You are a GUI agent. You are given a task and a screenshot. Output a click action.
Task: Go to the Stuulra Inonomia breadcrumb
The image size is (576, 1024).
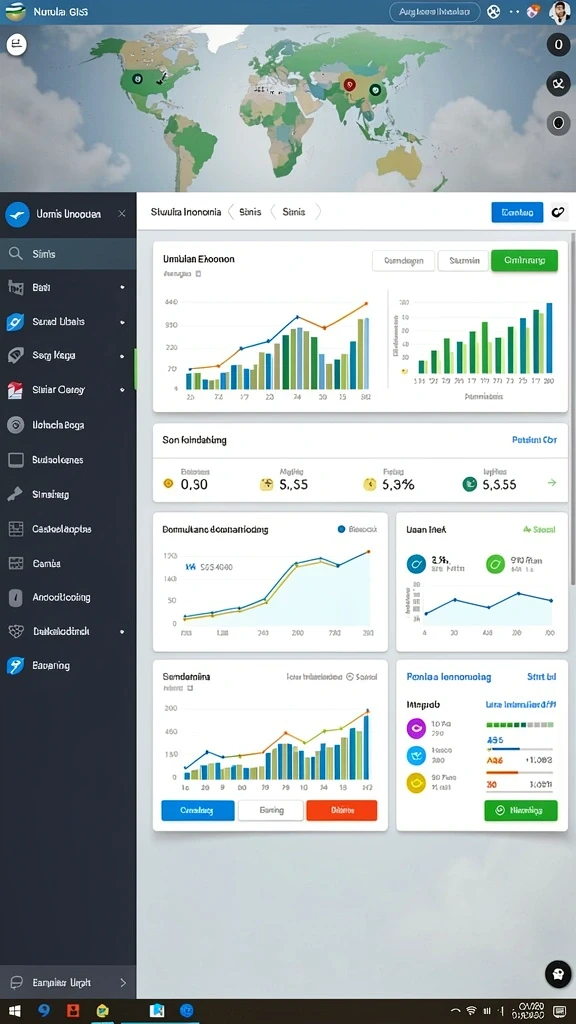pos(185,212)
